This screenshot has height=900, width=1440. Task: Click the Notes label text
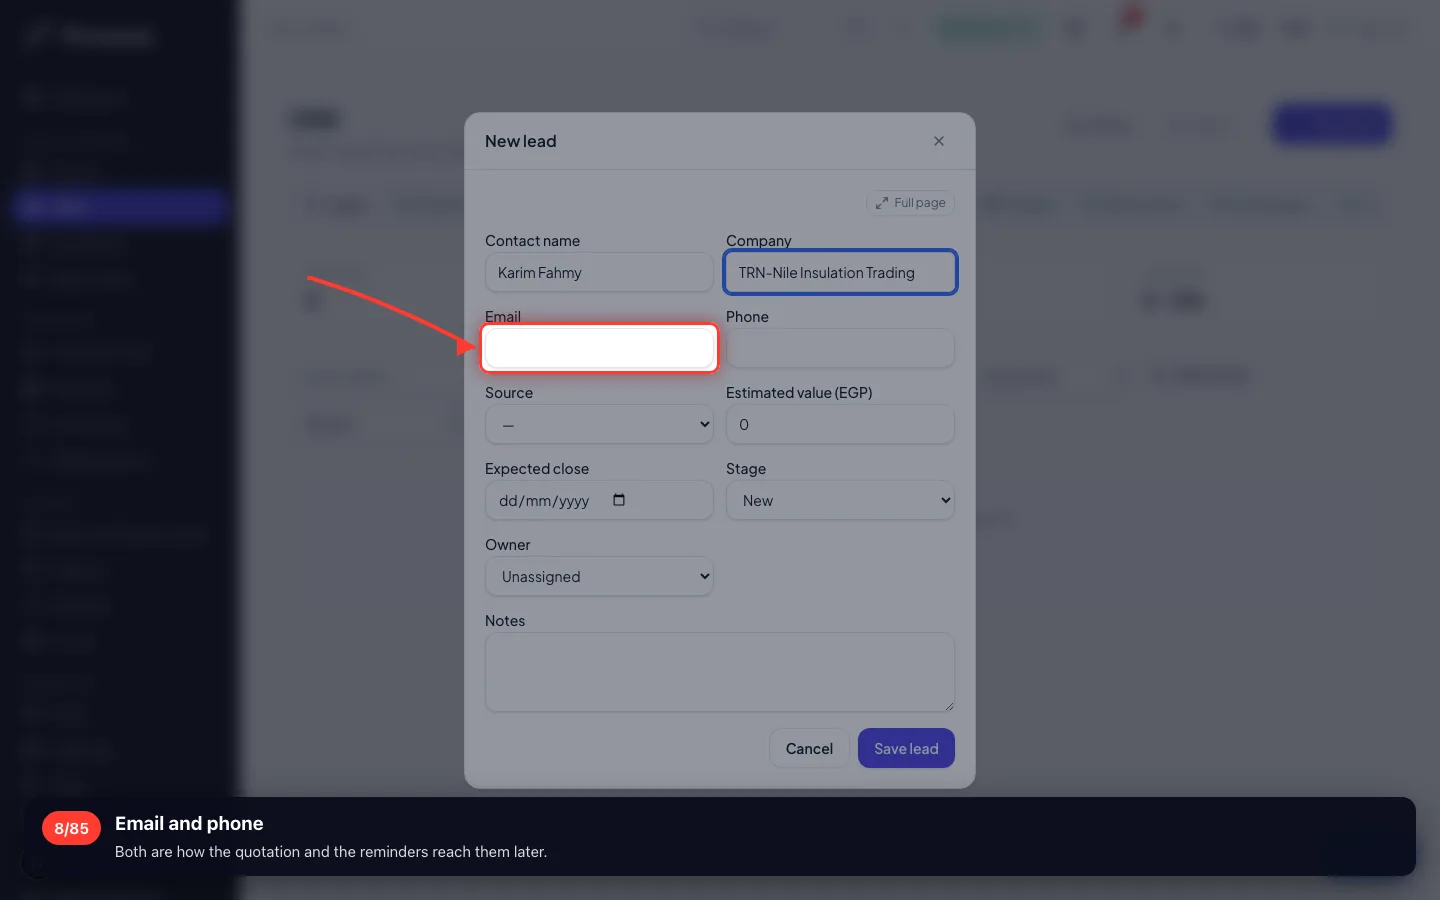coord(505,621)
